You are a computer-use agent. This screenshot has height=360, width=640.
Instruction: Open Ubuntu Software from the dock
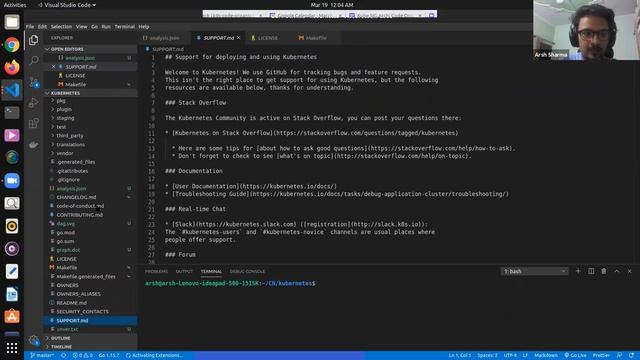12,316
